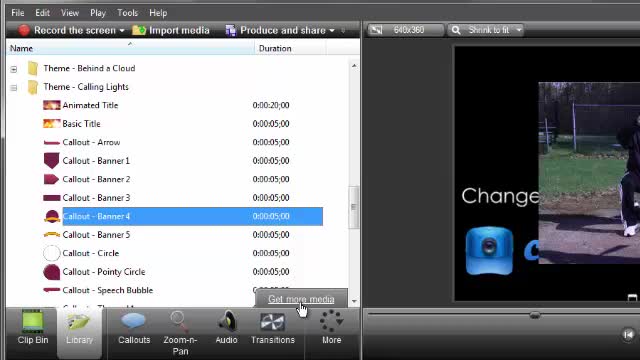The image size is (640, 360).
Task: Select the Callout - Arrow icon
Action: 51,142
